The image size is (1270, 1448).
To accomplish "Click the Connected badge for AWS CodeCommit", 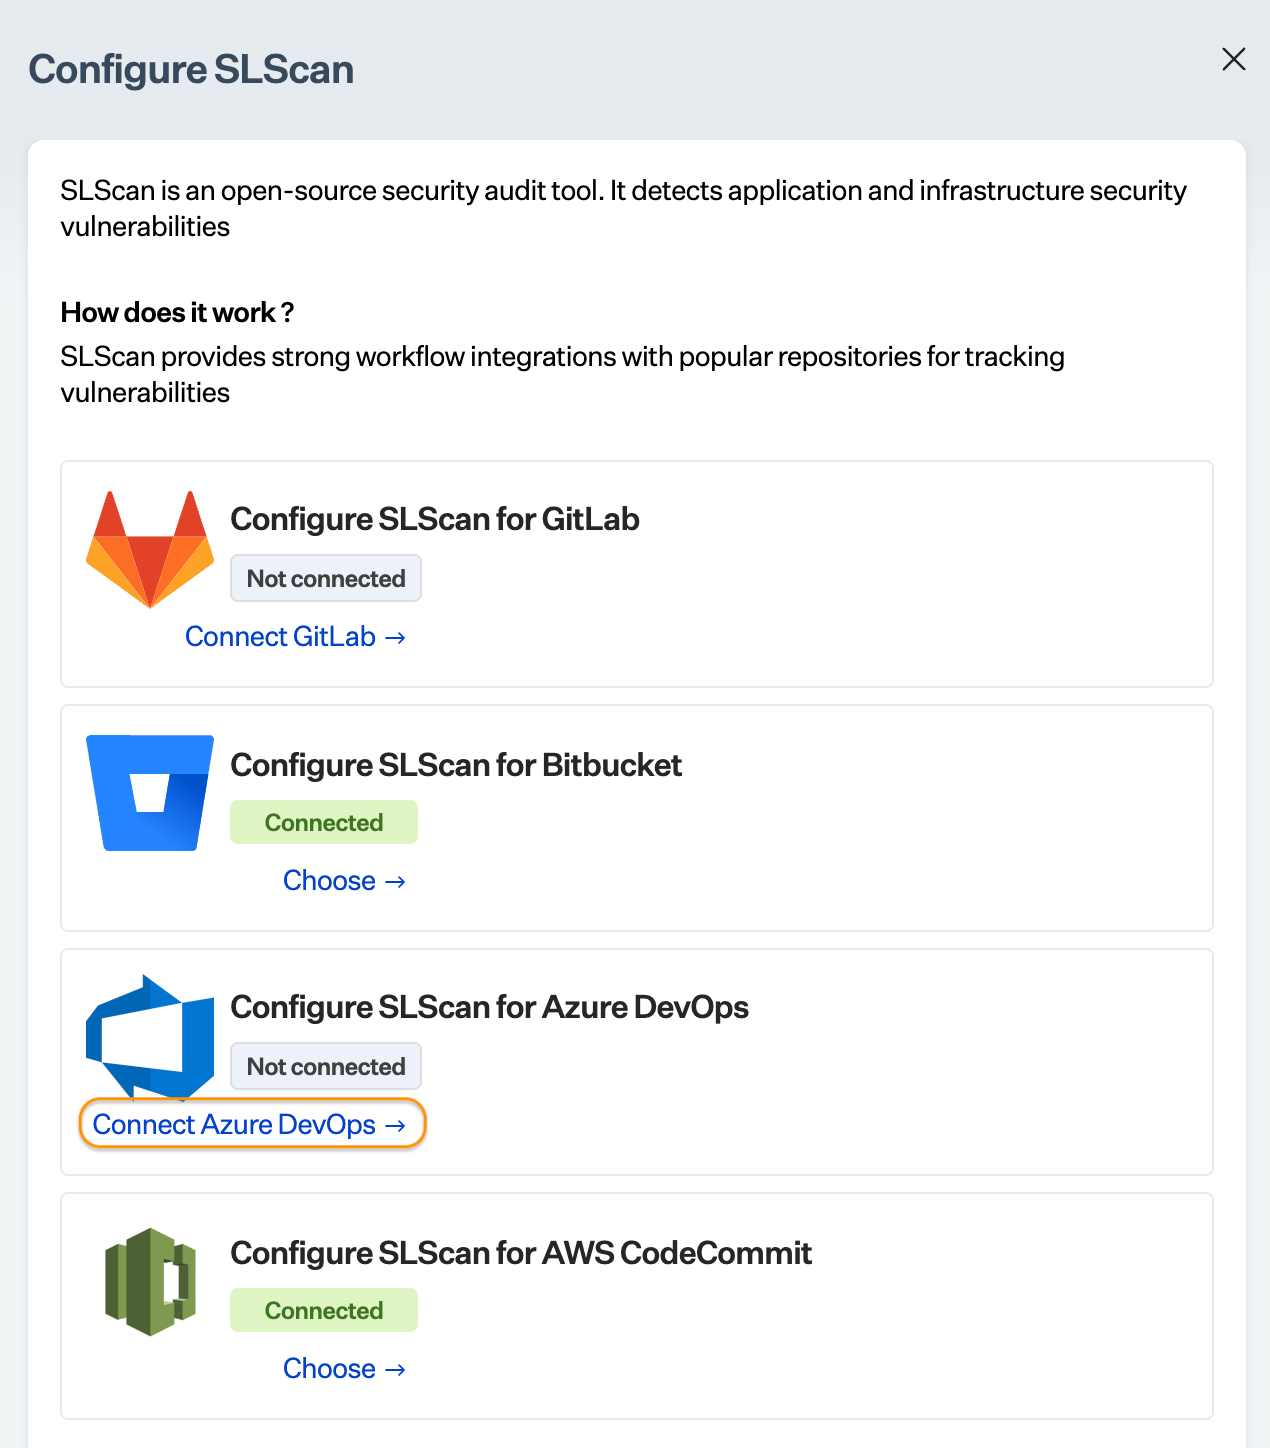I will click(324, 1311).
